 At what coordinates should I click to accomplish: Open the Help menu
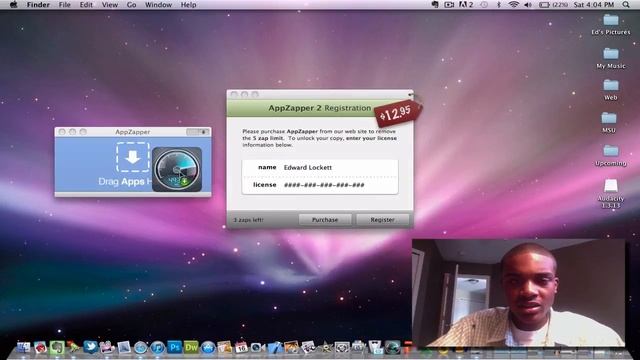[188, 5]
